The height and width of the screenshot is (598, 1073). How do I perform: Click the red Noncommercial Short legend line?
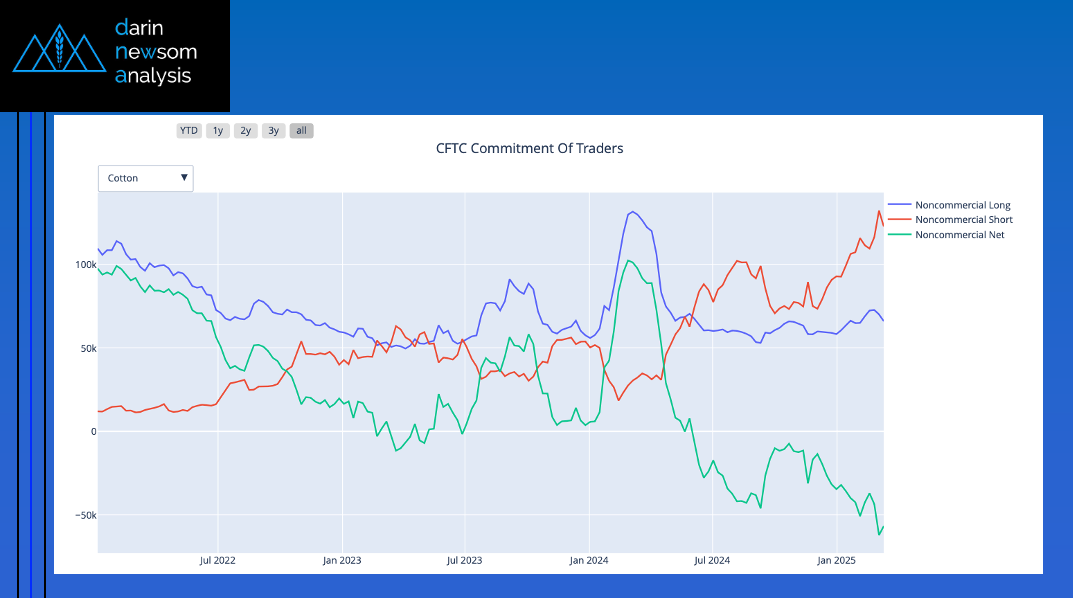[899, 220]
